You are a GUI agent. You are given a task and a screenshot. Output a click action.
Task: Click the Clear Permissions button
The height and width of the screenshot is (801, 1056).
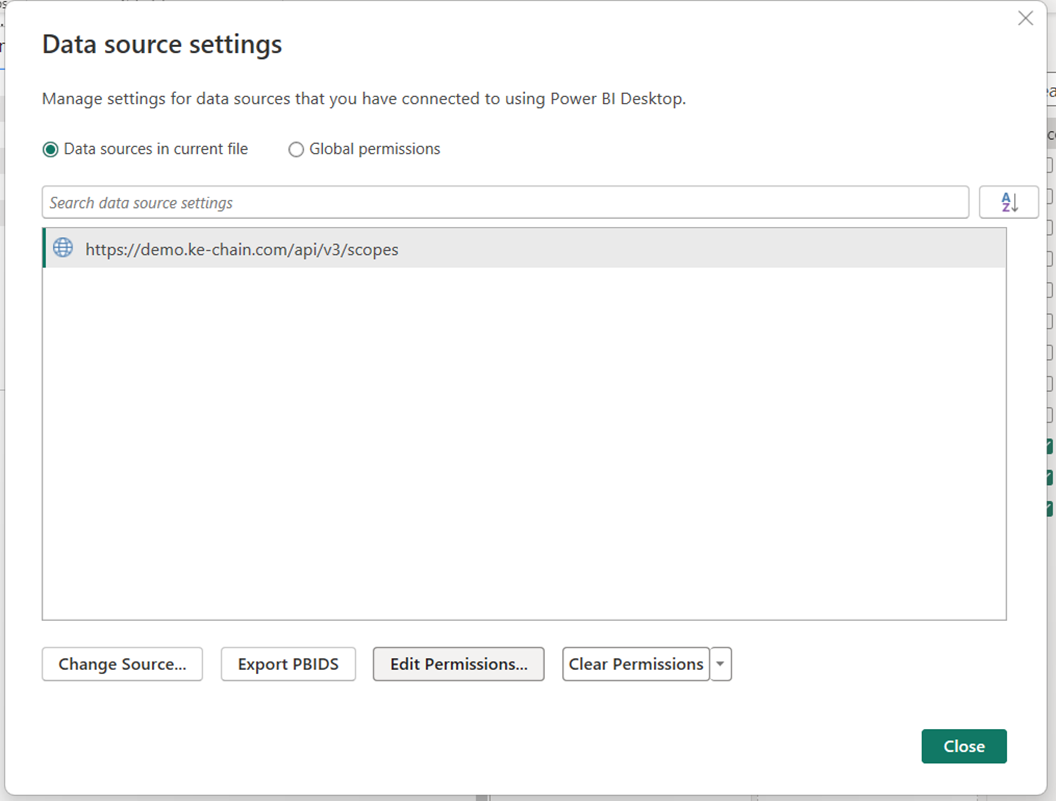(x=636, y=664)
